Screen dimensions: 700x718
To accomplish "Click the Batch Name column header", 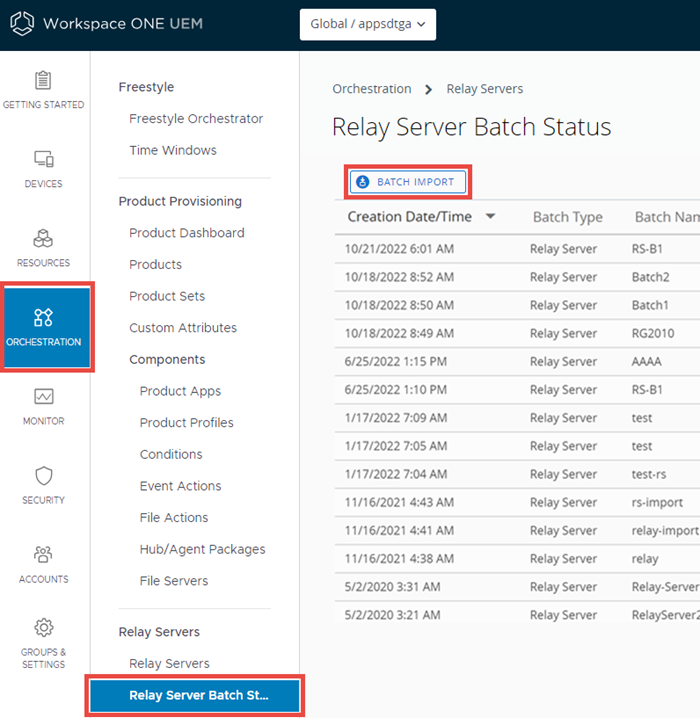I will [667, 217].
